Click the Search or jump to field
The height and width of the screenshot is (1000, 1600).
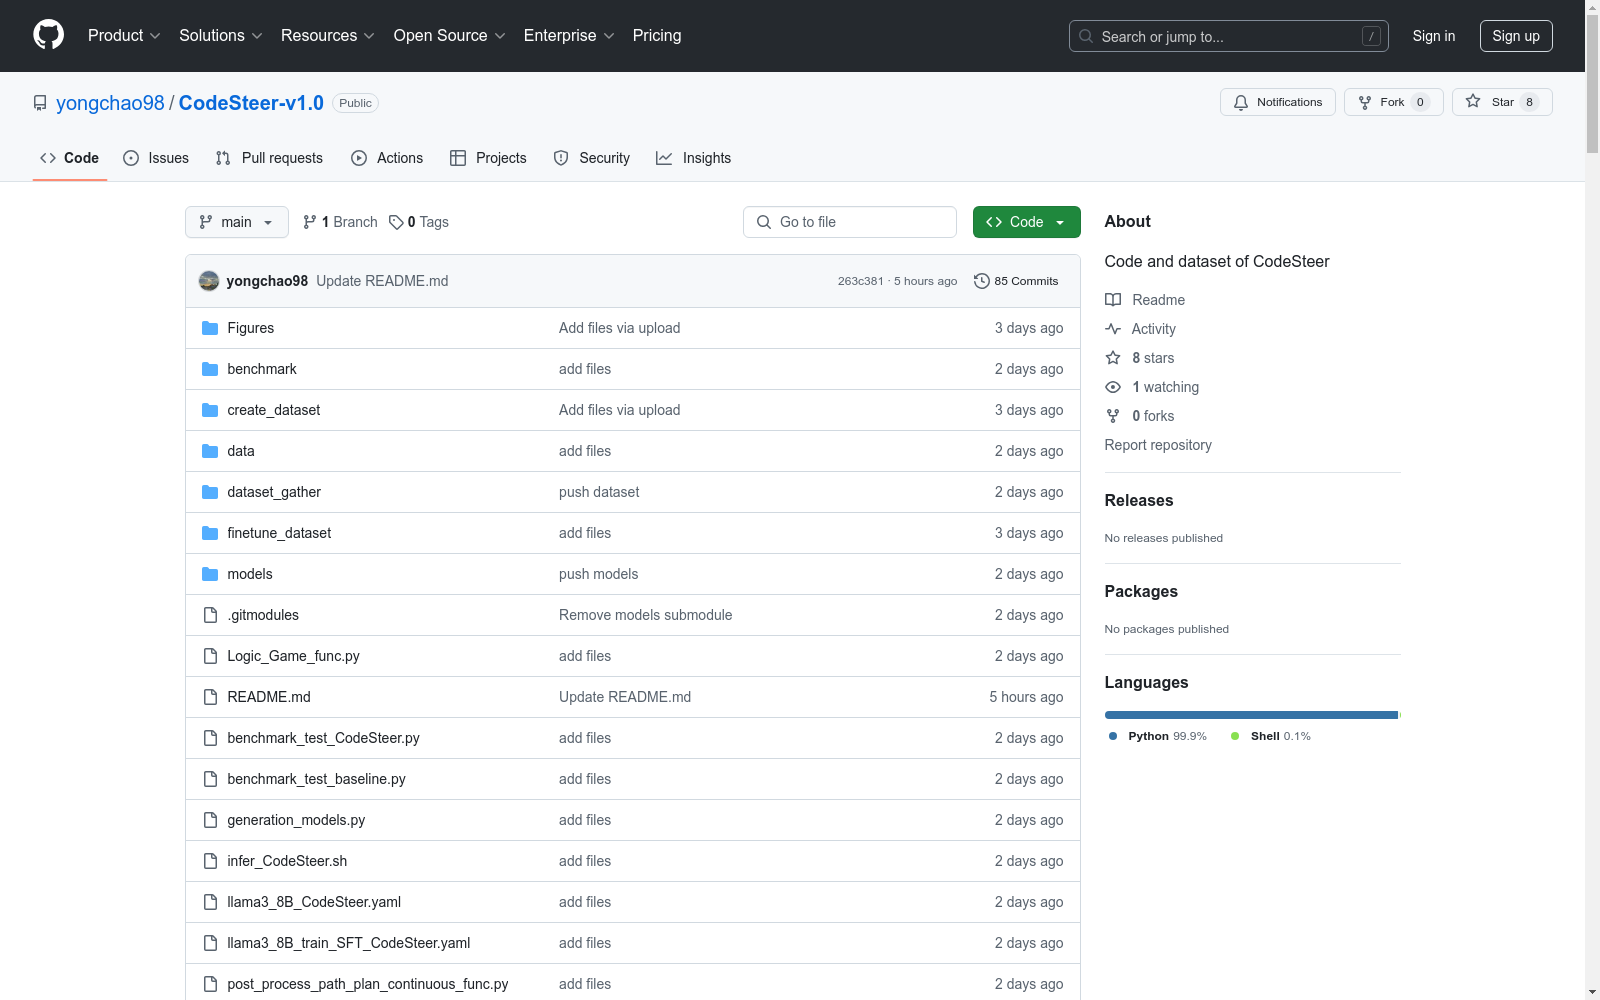[1229, 36]
